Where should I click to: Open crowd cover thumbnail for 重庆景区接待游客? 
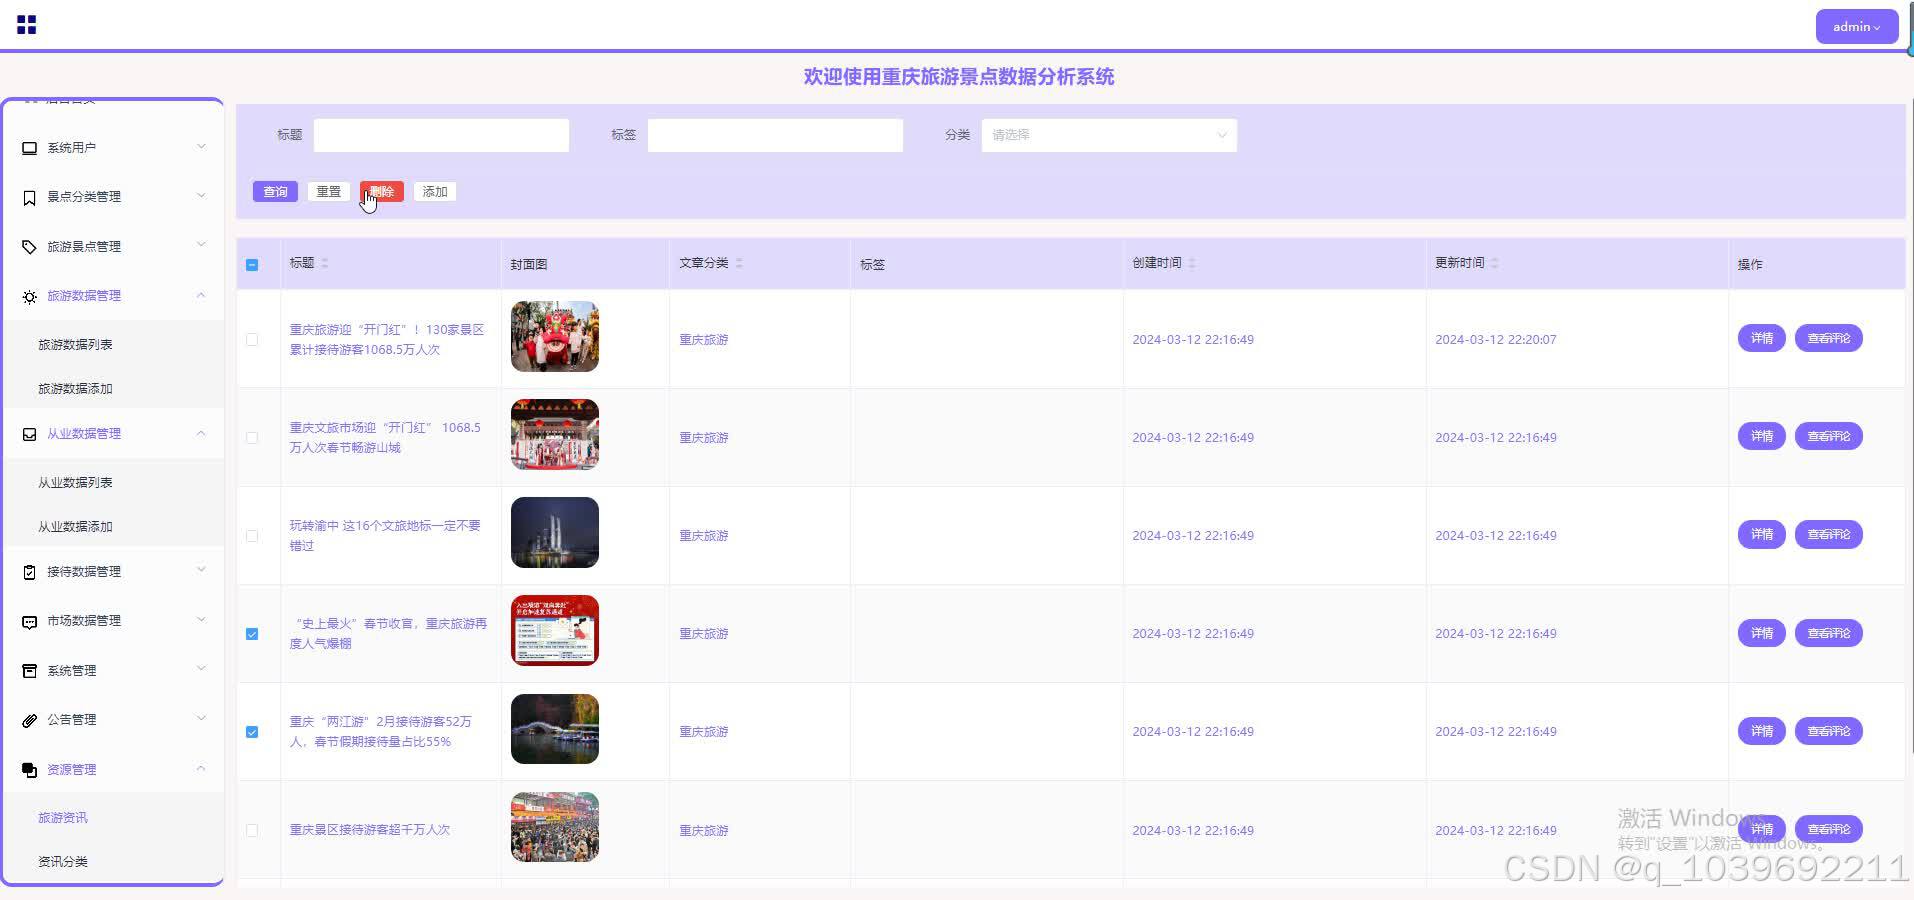(555, 827)
